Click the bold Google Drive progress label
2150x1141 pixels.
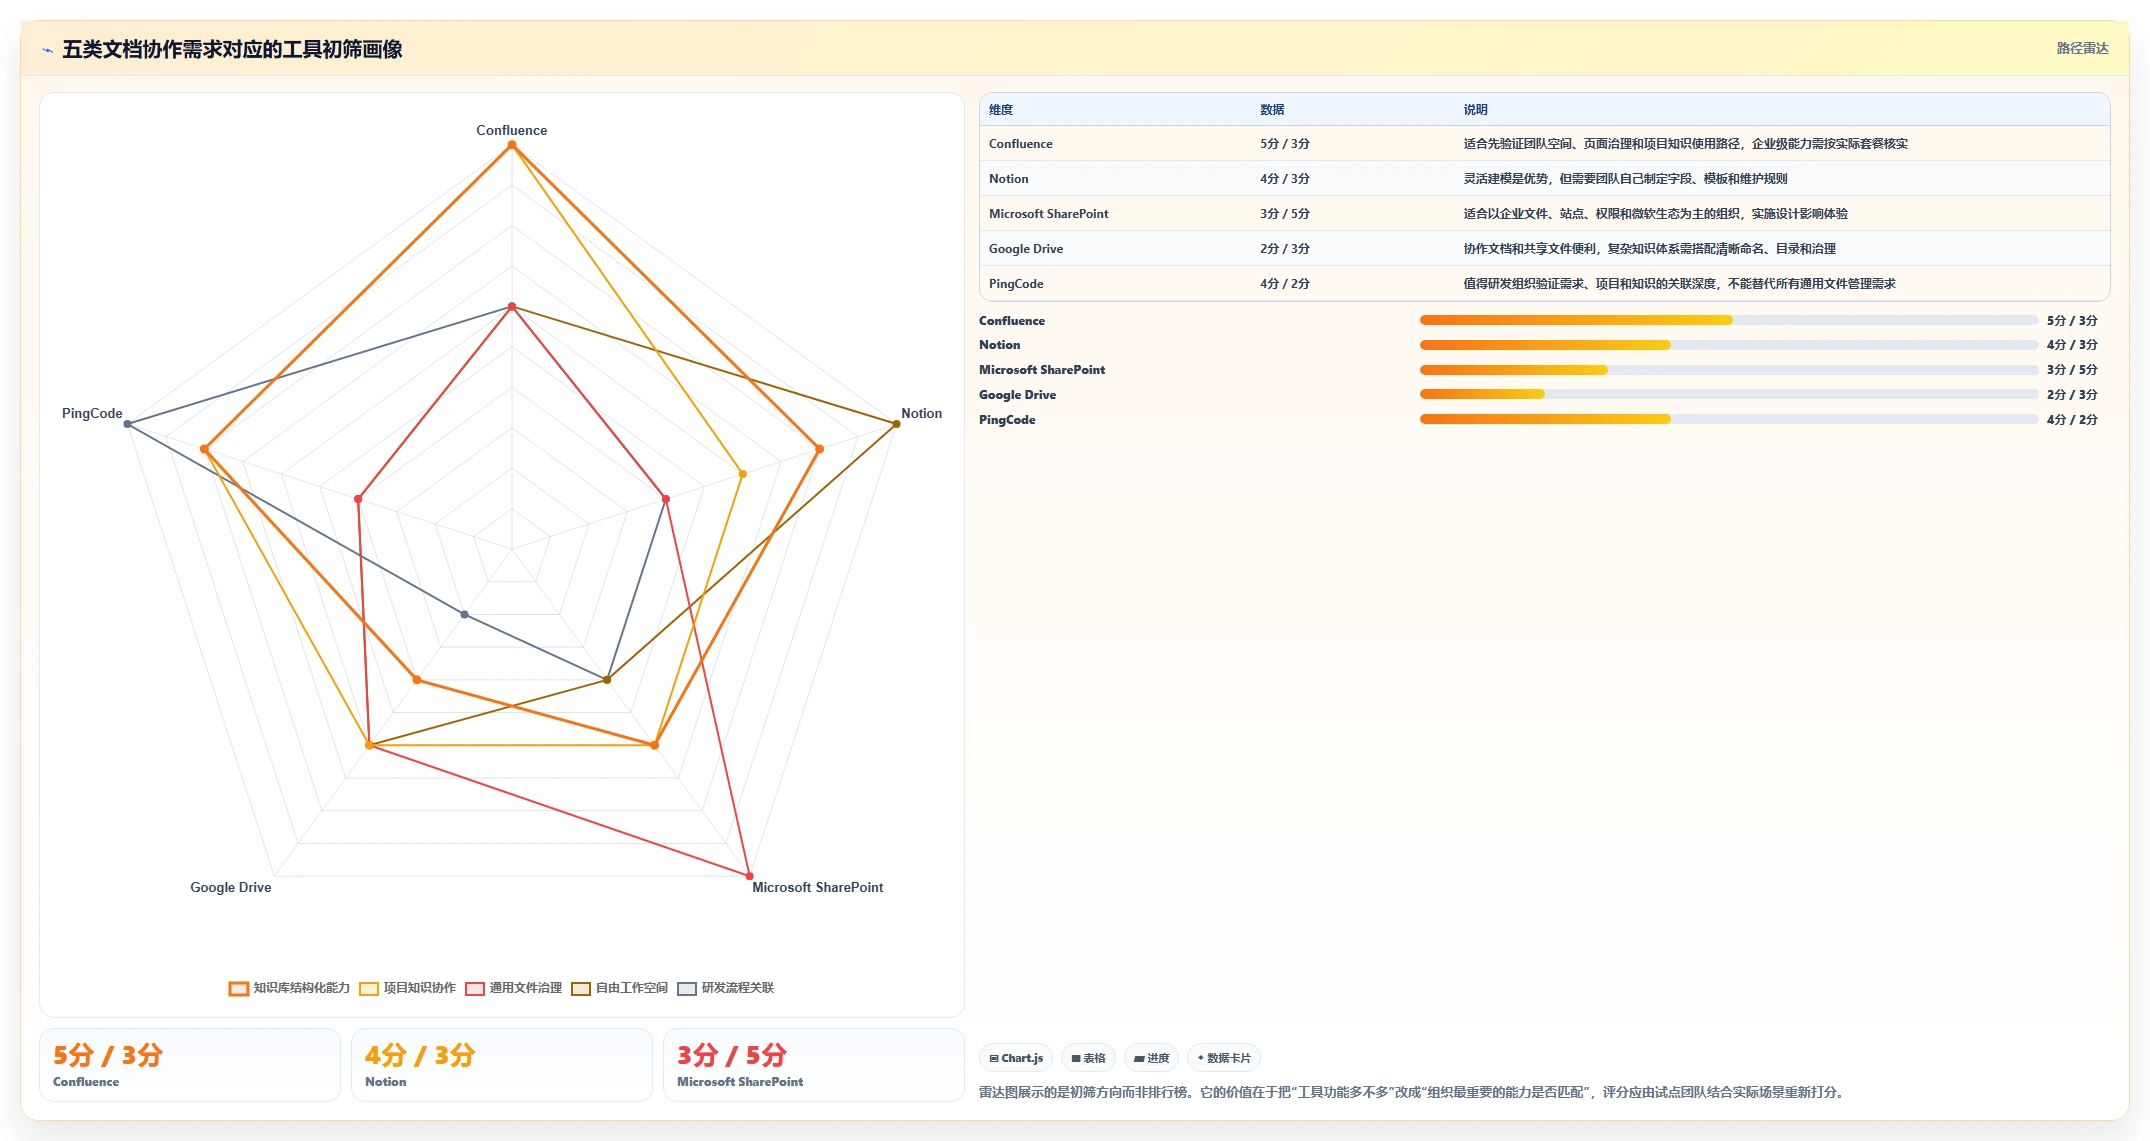pyautogui.click(x=1017, y=395)
